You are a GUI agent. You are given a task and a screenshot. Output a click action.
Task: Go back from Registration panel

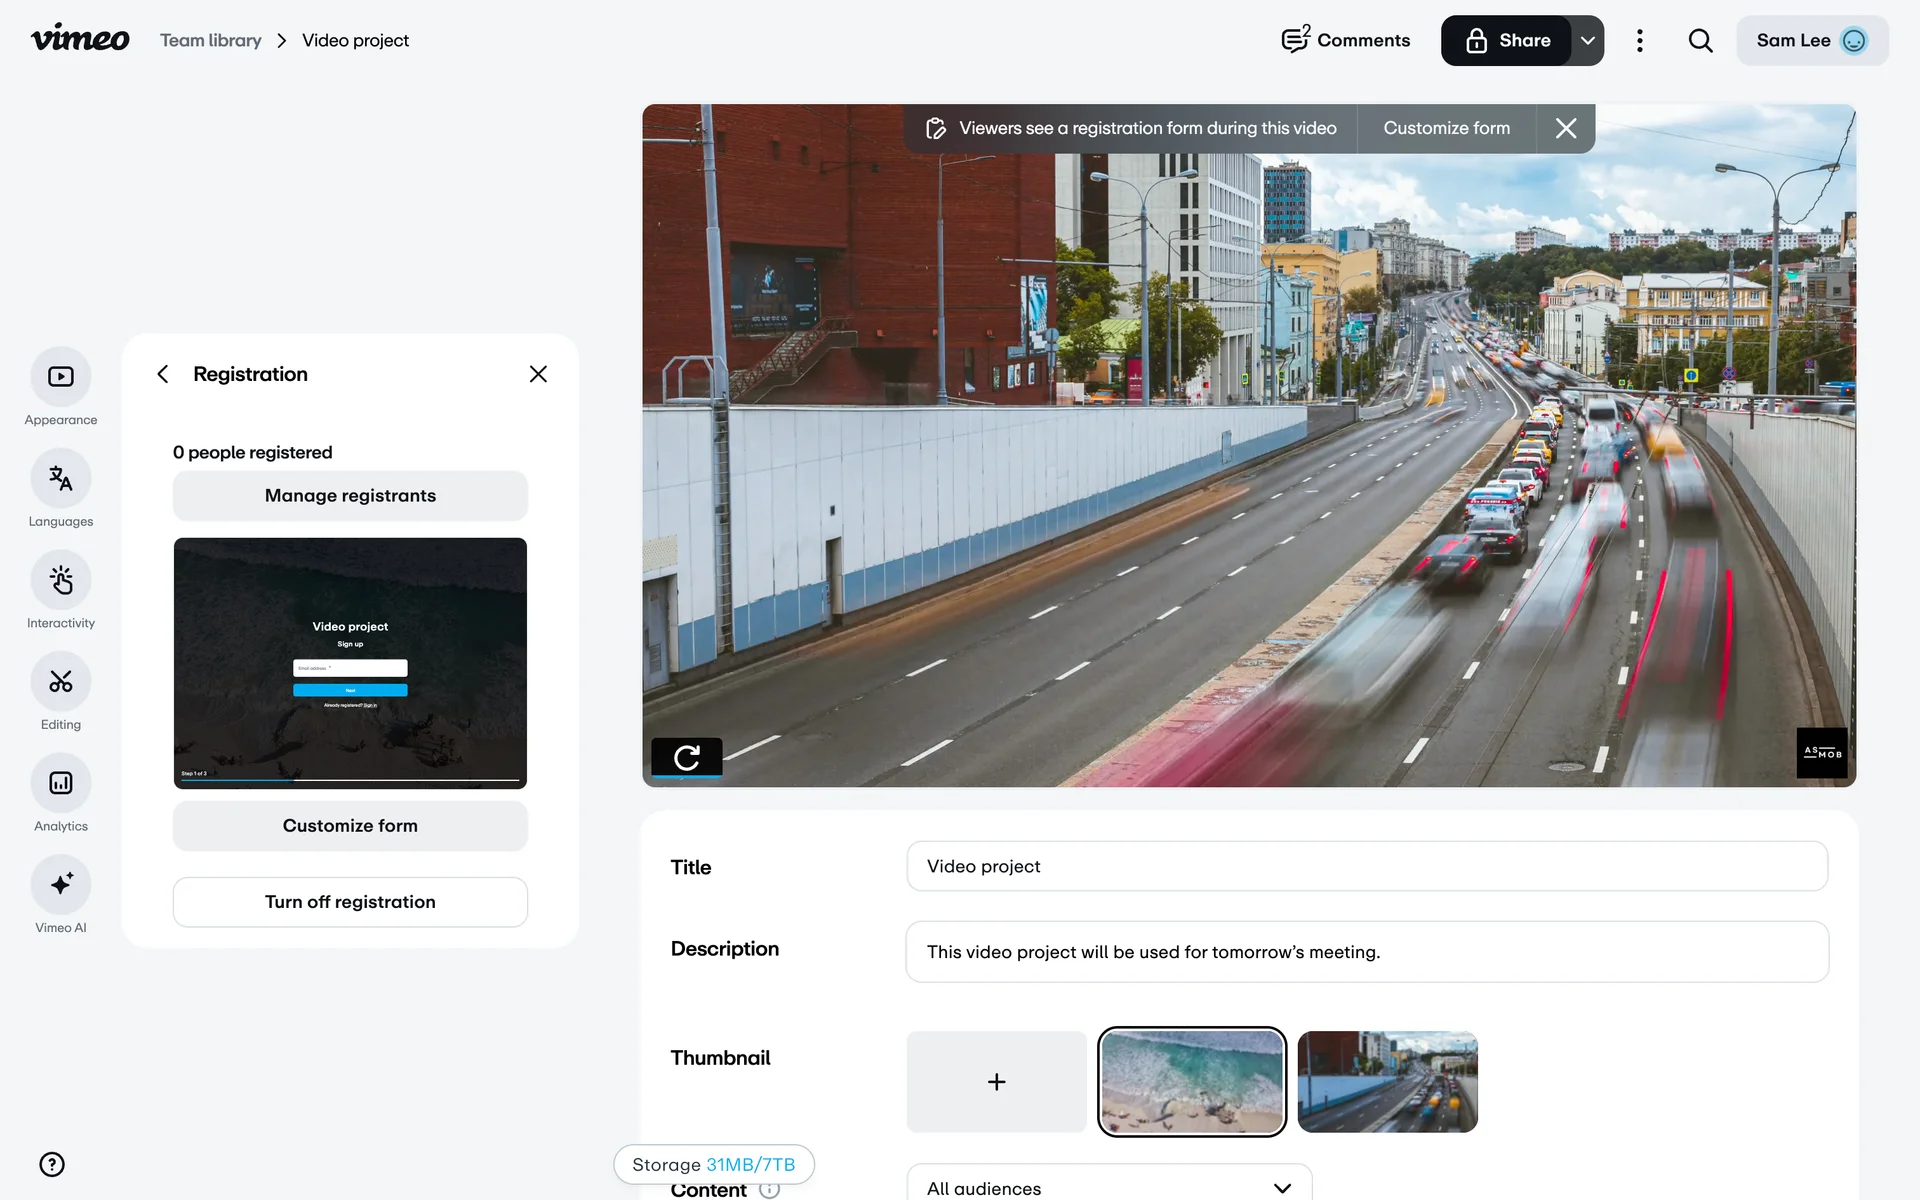click(x=163, y=374)
